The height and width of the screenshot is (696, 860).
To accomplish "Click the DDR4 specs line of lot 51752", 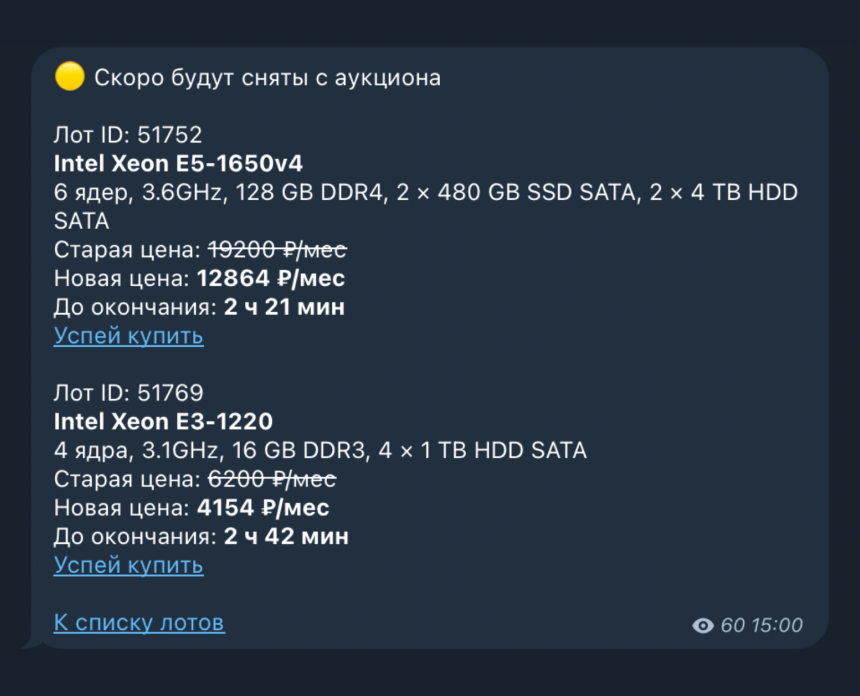I will [x=425, y=192].
